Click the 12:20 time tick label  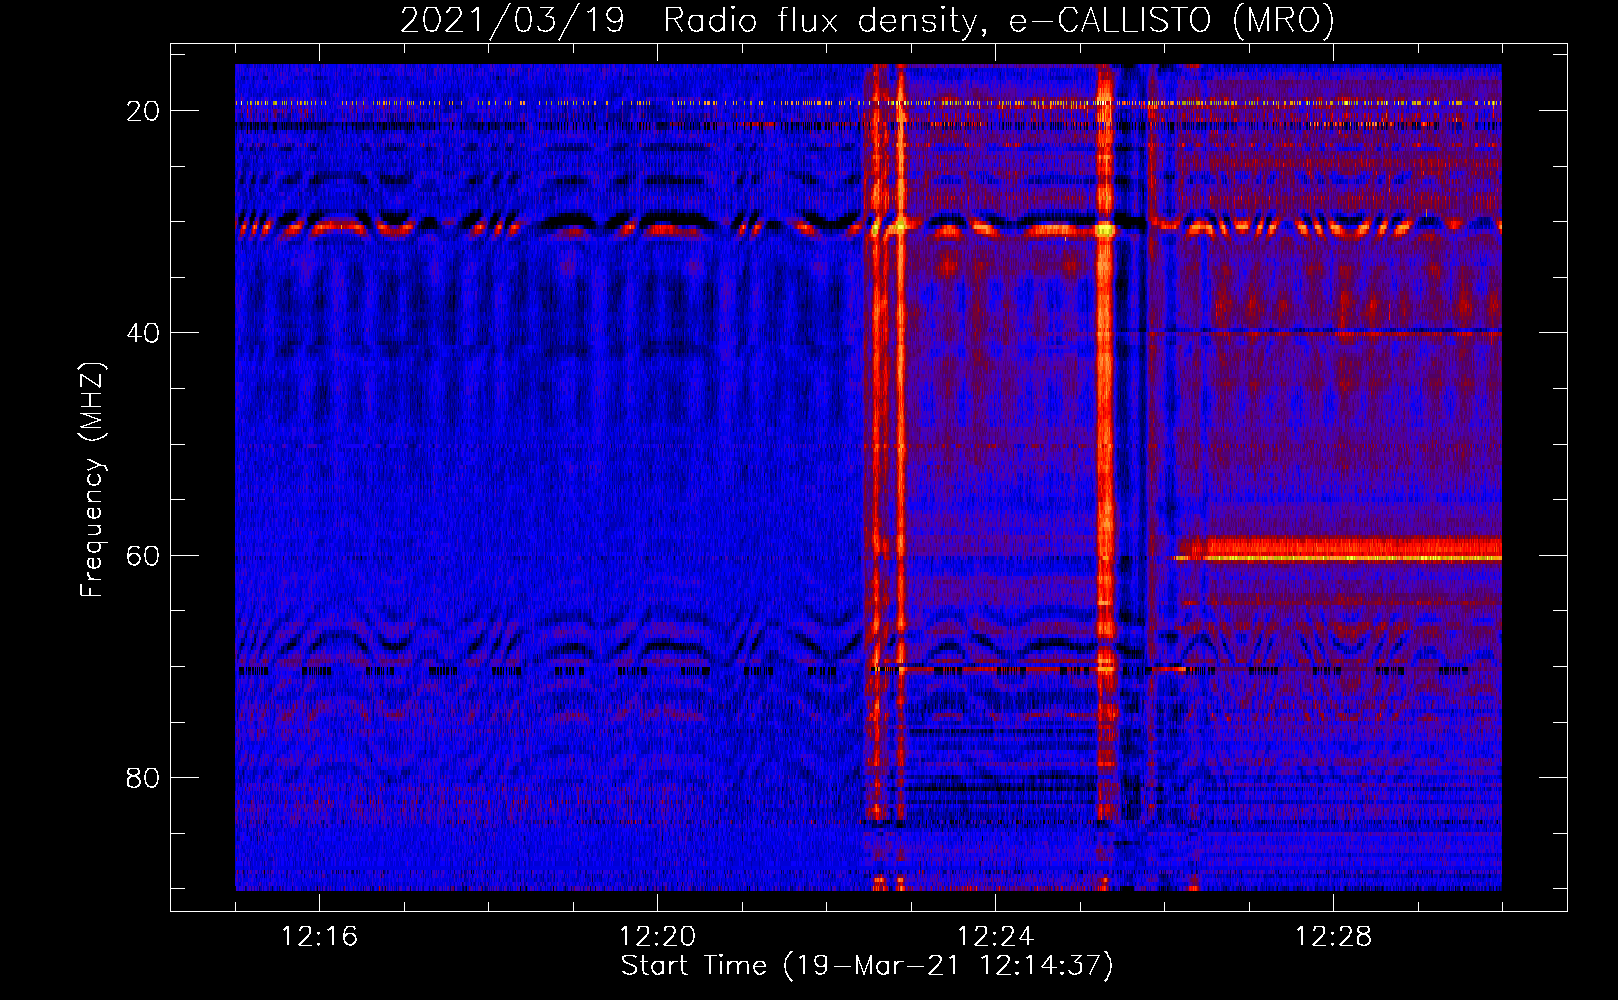coord(657,937)
